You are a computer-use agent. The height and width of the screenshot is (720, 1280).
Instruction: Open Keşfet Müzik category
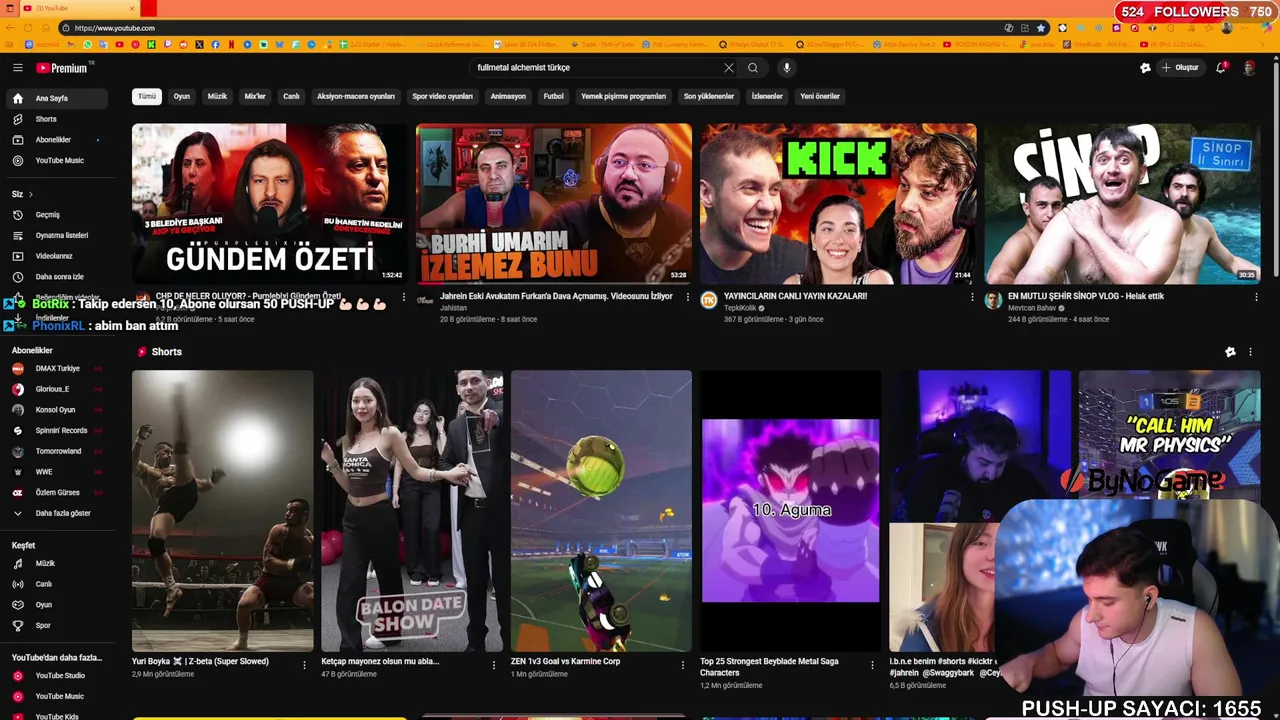tap(57, 563)
